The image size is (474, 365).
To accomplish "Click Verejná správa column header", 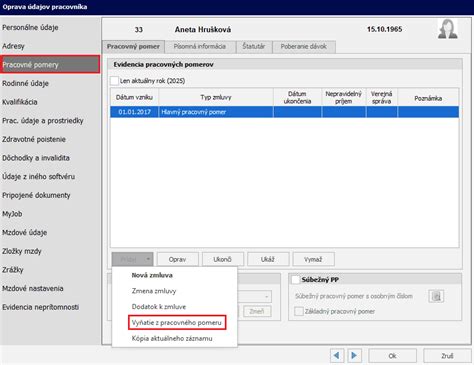I will click(382, 97).
